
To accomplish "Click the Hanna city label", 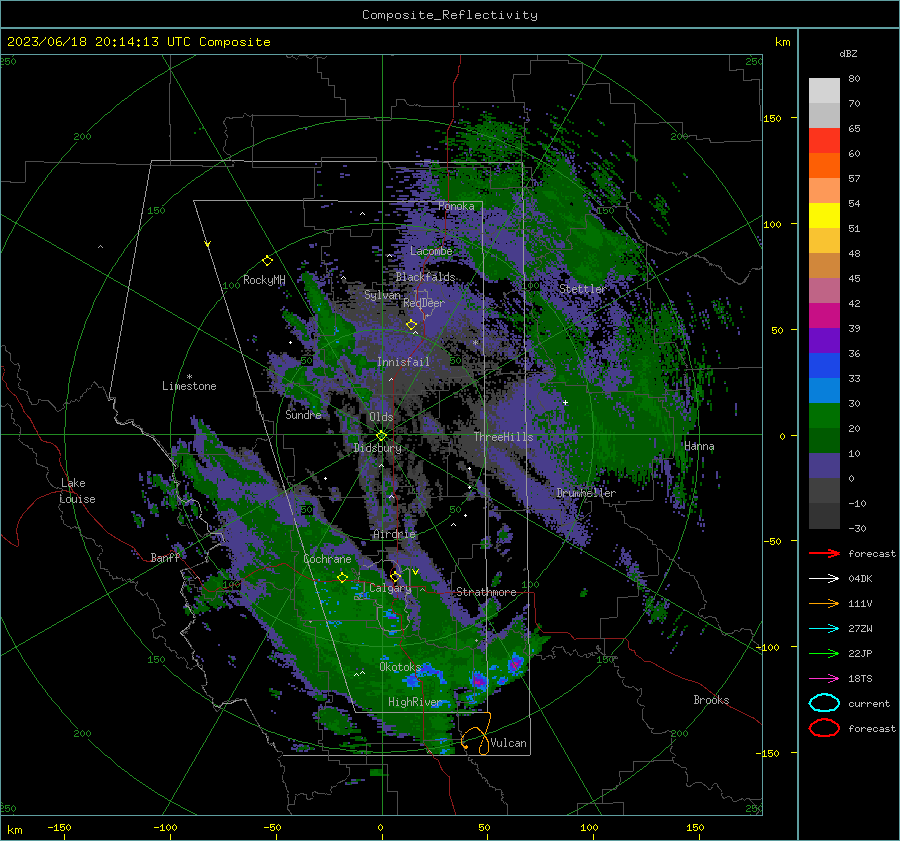I will click(x=699, y=446).
